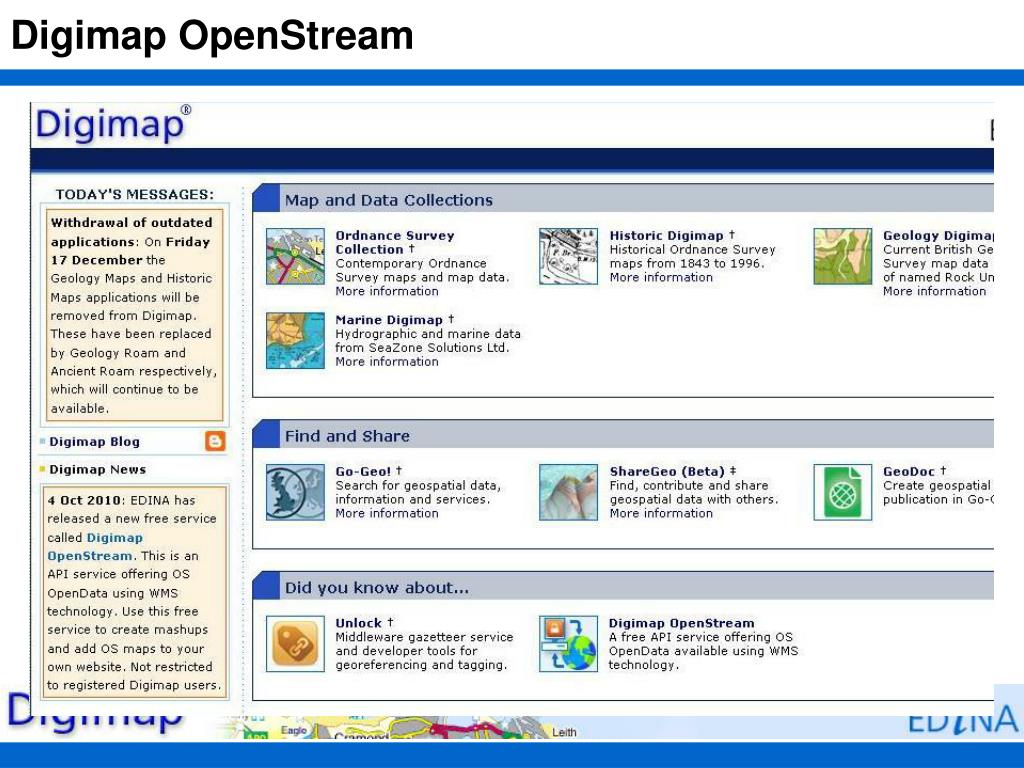The height and width of the screenshot is (768, 1024).
Task: Open the Digimap OpenStream globe icon
Action: click(x=568, y=644)
